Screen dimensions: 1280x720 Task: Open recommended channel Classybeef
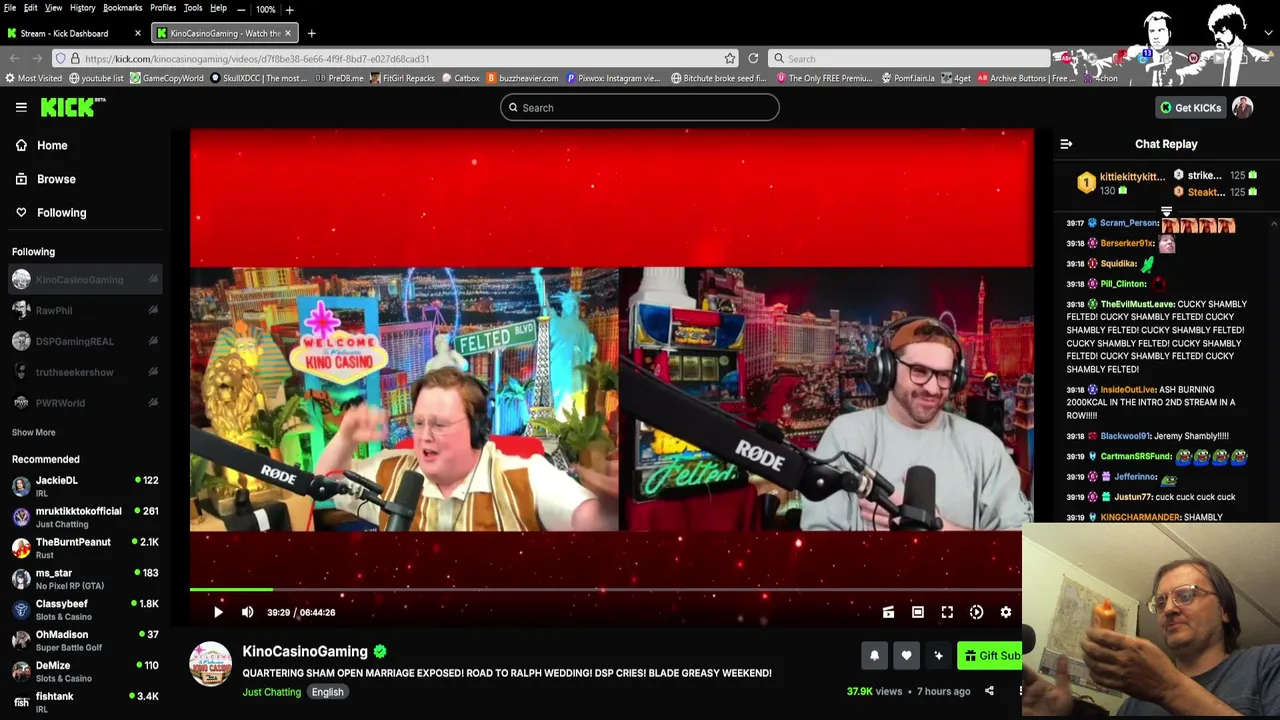point(85,610)
